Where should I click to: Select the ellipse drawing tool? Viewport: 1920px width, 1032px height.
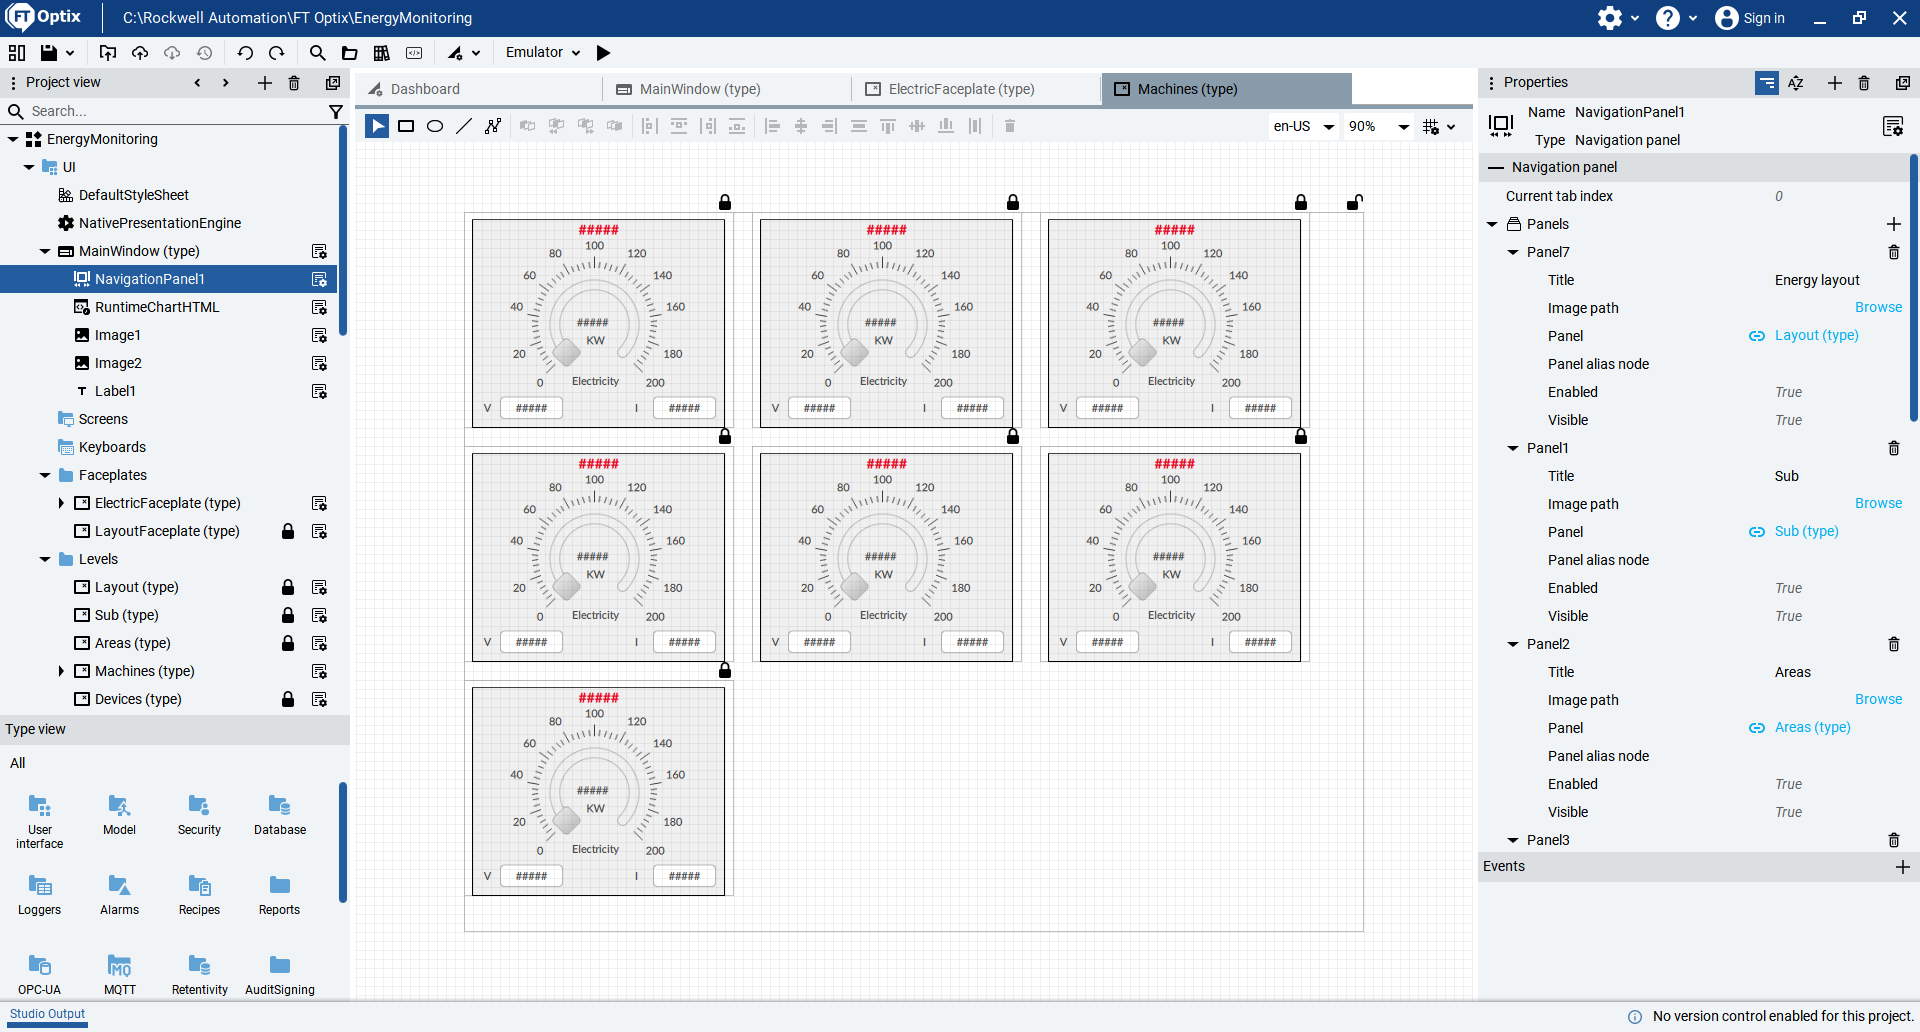435,126
